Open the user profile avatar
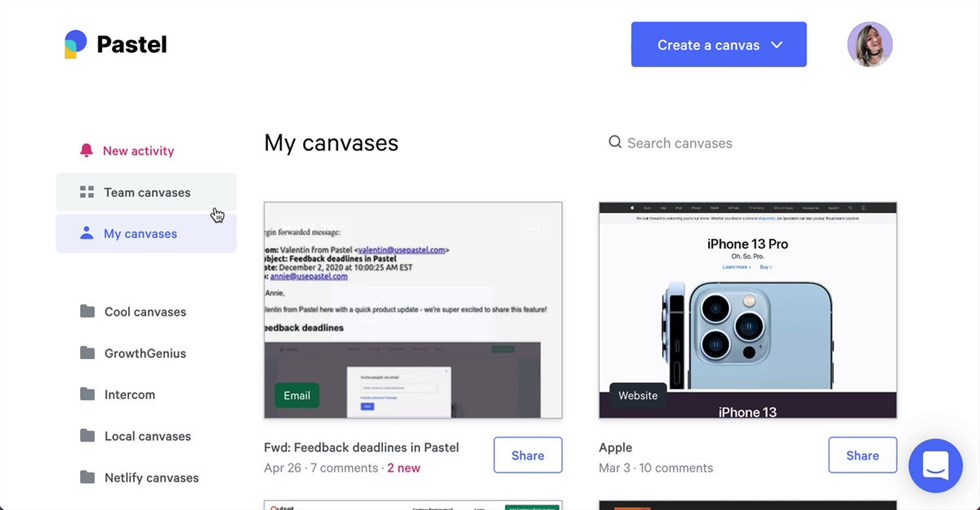This screenshot has height=510, width=980. click(870, 44)
